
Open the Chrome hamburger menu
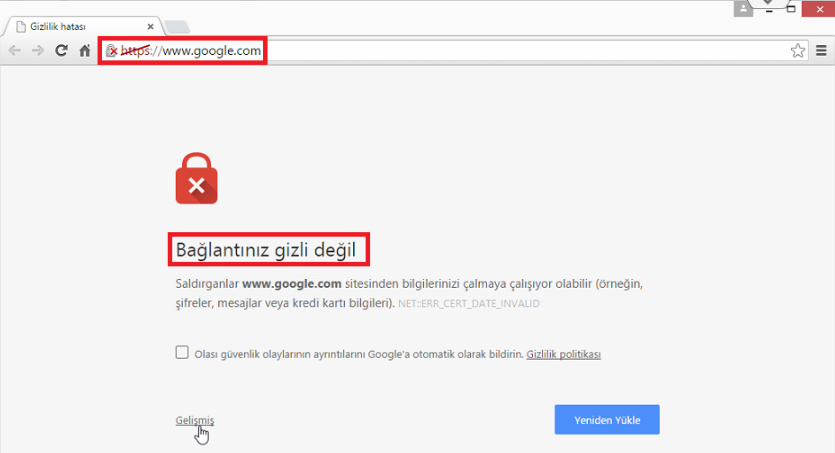(821, 50)
